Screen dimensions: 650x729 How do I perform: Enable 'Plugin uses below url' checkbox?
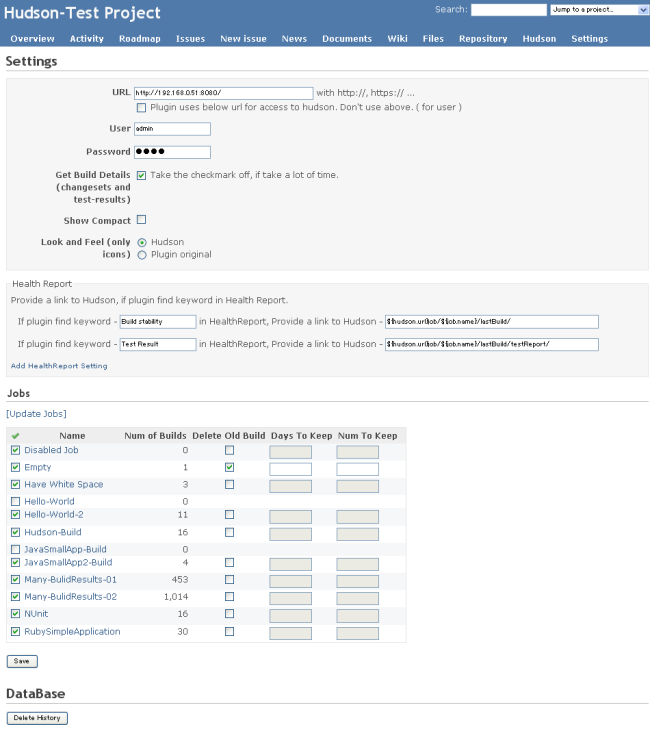click(x=141, y=107)
